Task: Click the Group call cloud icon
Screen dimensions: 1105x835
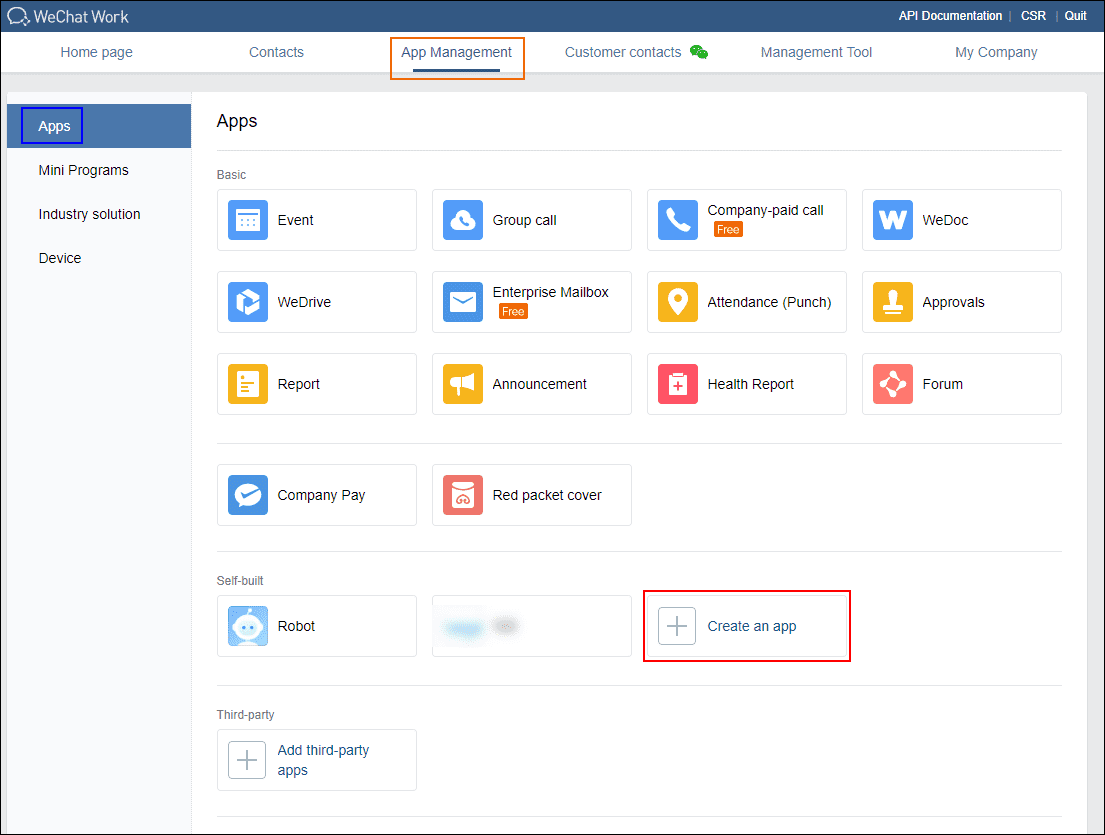Action: point(463,220)
